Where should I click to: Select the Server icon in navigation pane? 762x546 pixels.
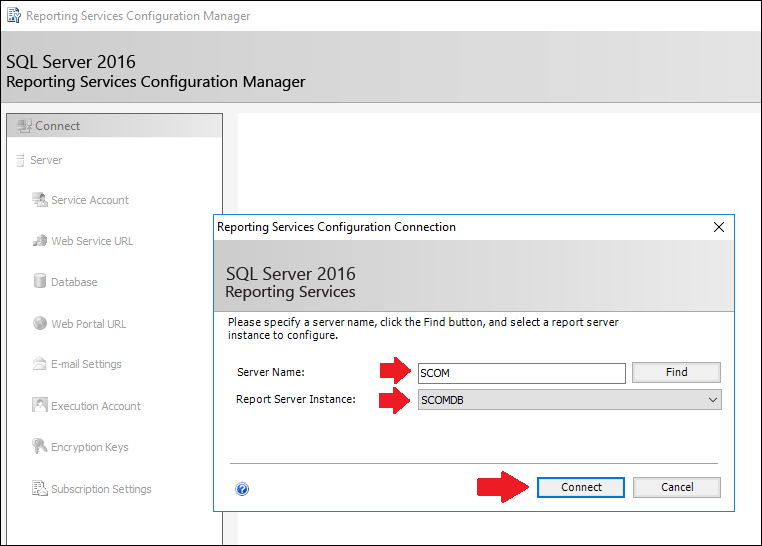[x=20, y=160]
